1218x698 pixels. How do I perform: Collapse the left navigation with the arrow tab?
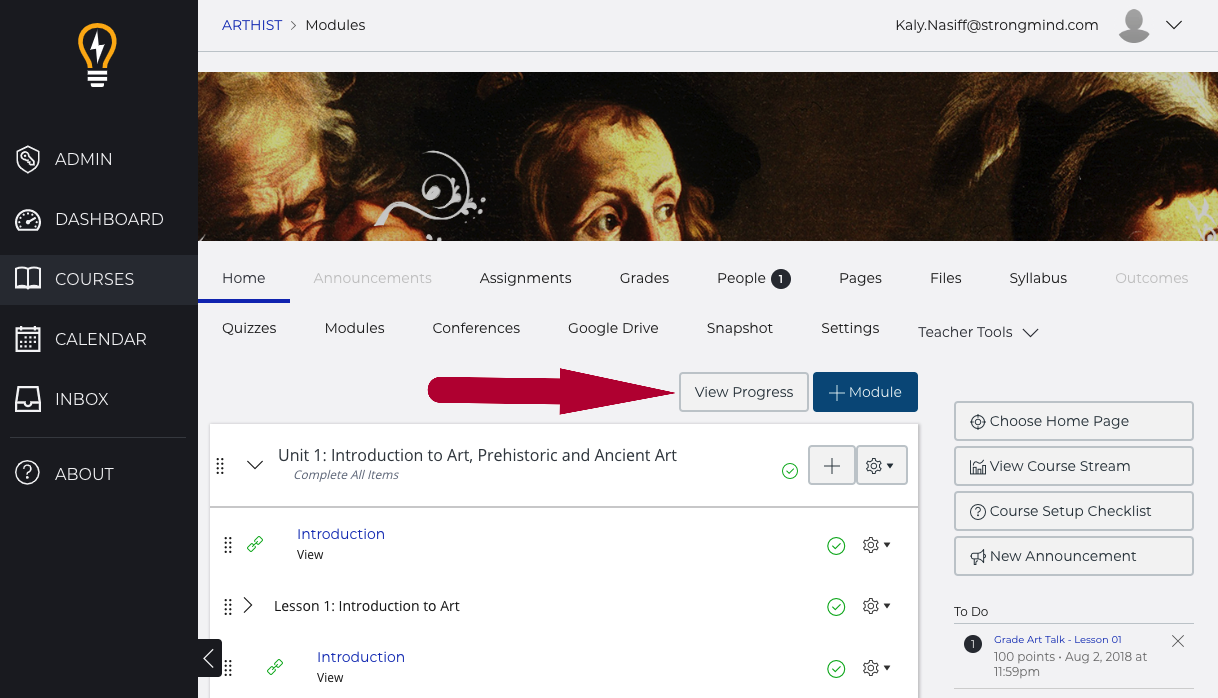click(x=209, y=658)
